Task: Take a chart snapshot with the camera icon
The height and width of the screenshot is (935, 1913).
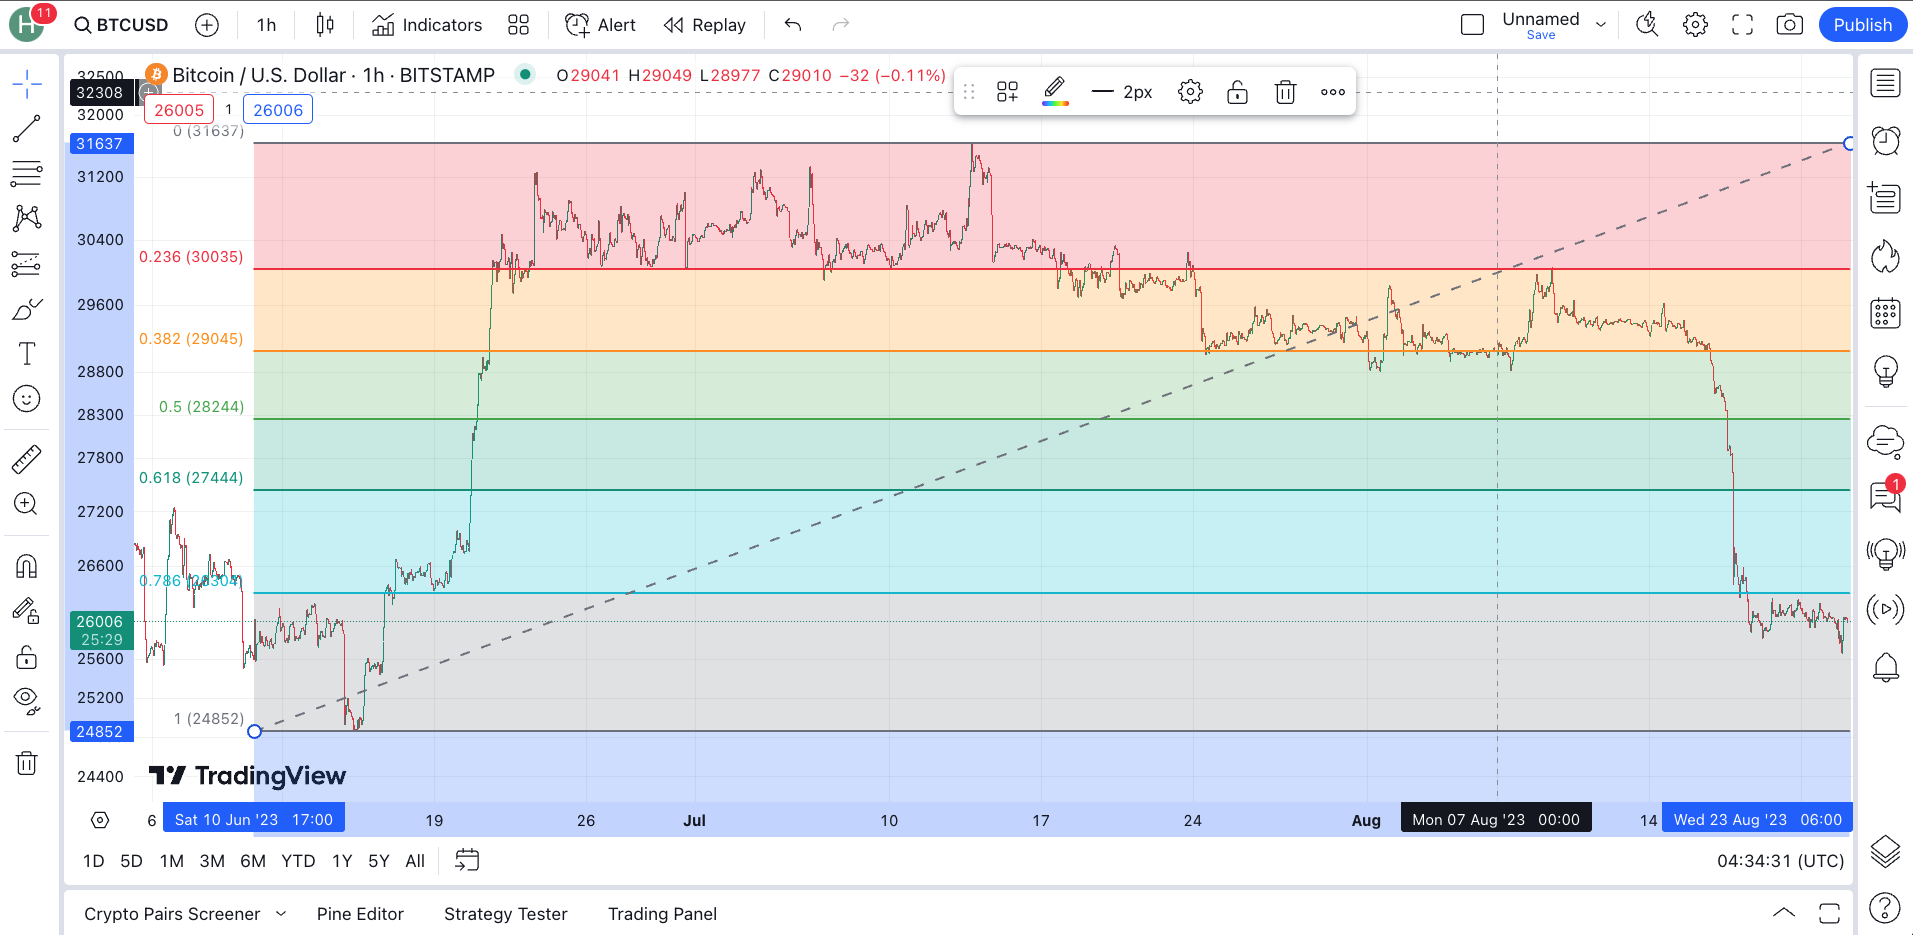Action: (x=1789, y=24)
